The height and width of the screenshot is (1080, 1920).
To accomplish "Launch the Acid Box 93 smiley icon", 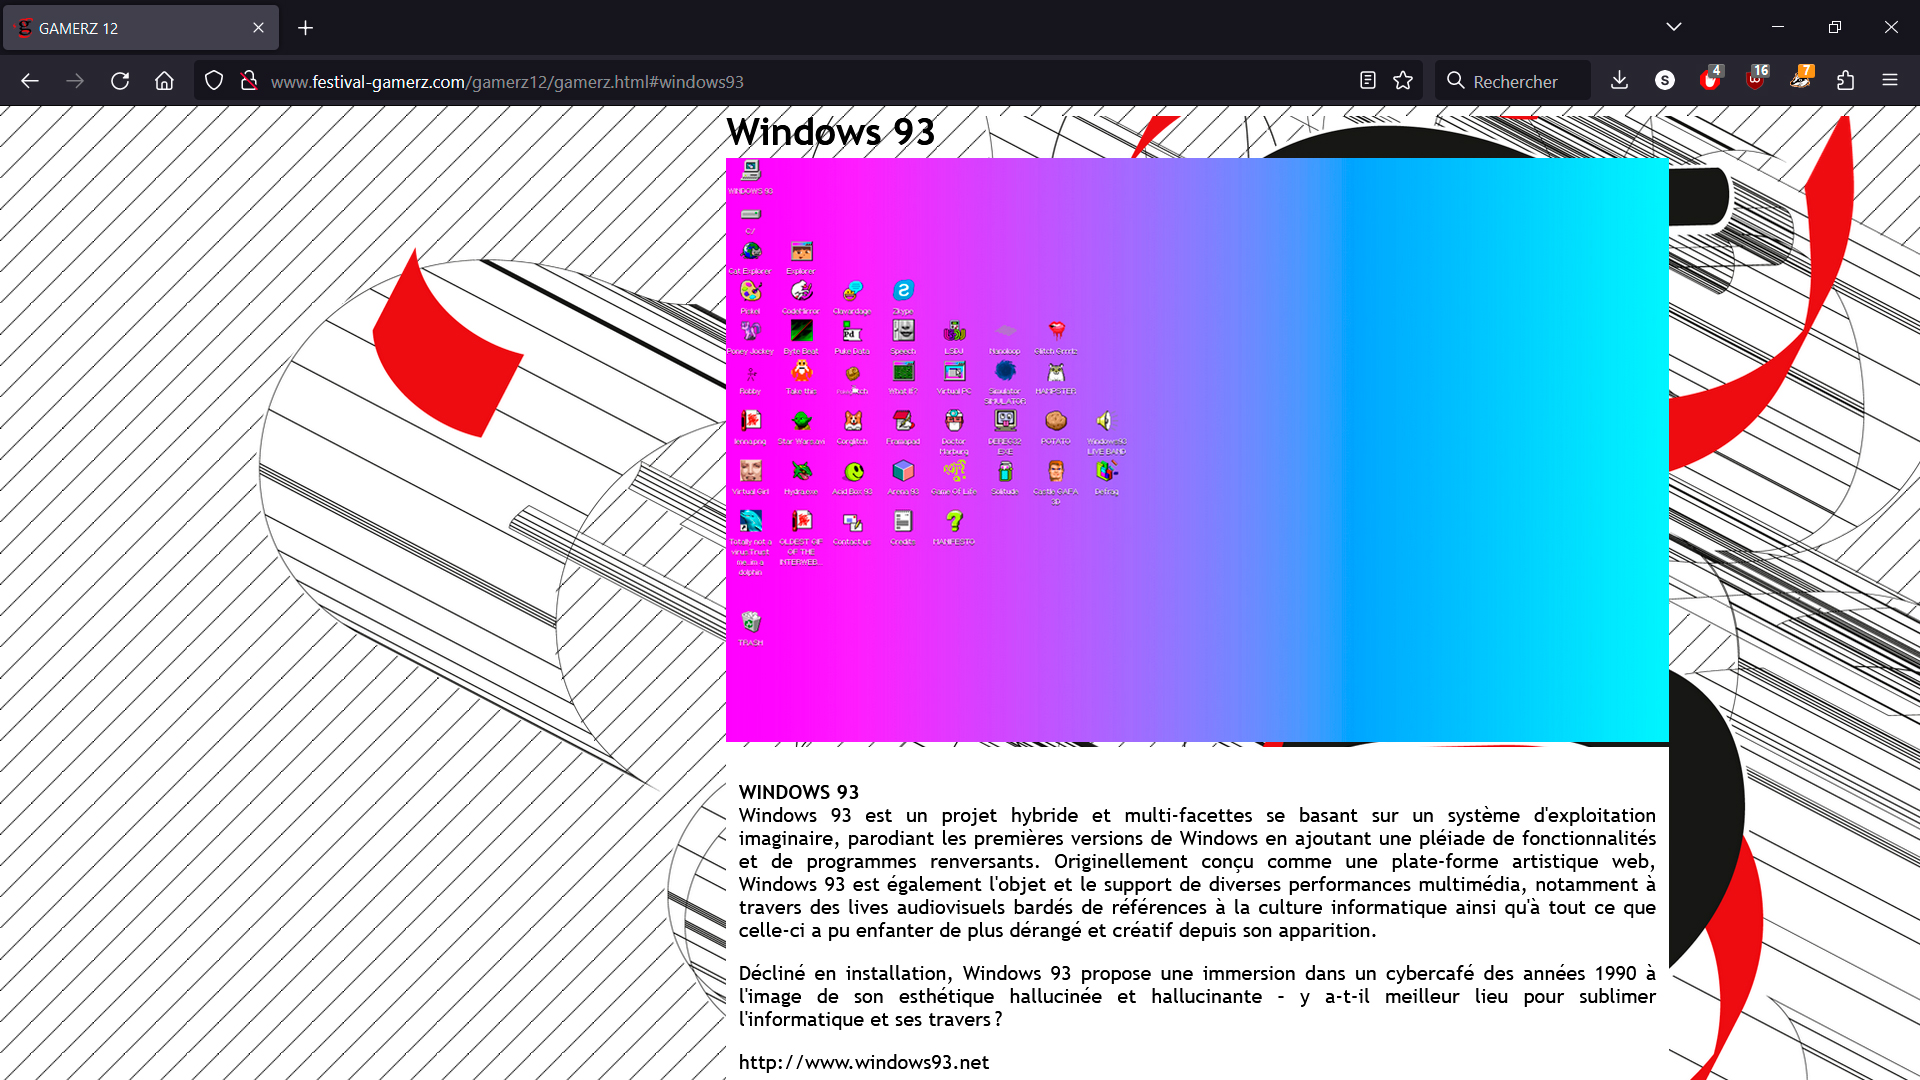I will pyautogui.click(x=853, y=472).
